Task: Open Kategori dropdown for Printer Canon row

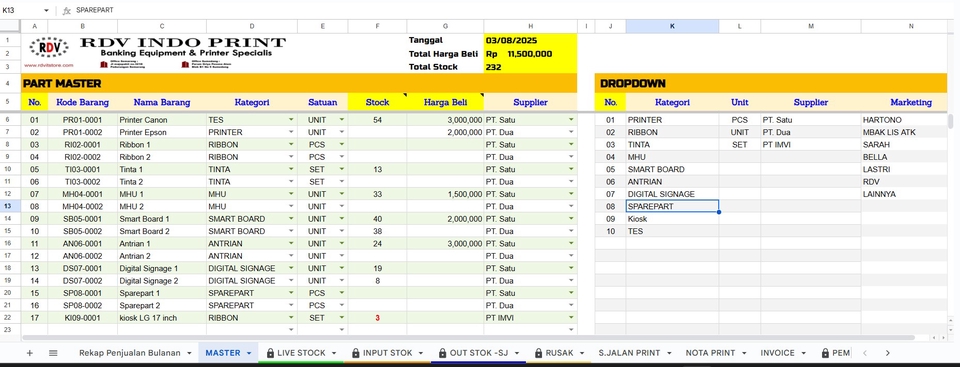Action: click(291, 120)
